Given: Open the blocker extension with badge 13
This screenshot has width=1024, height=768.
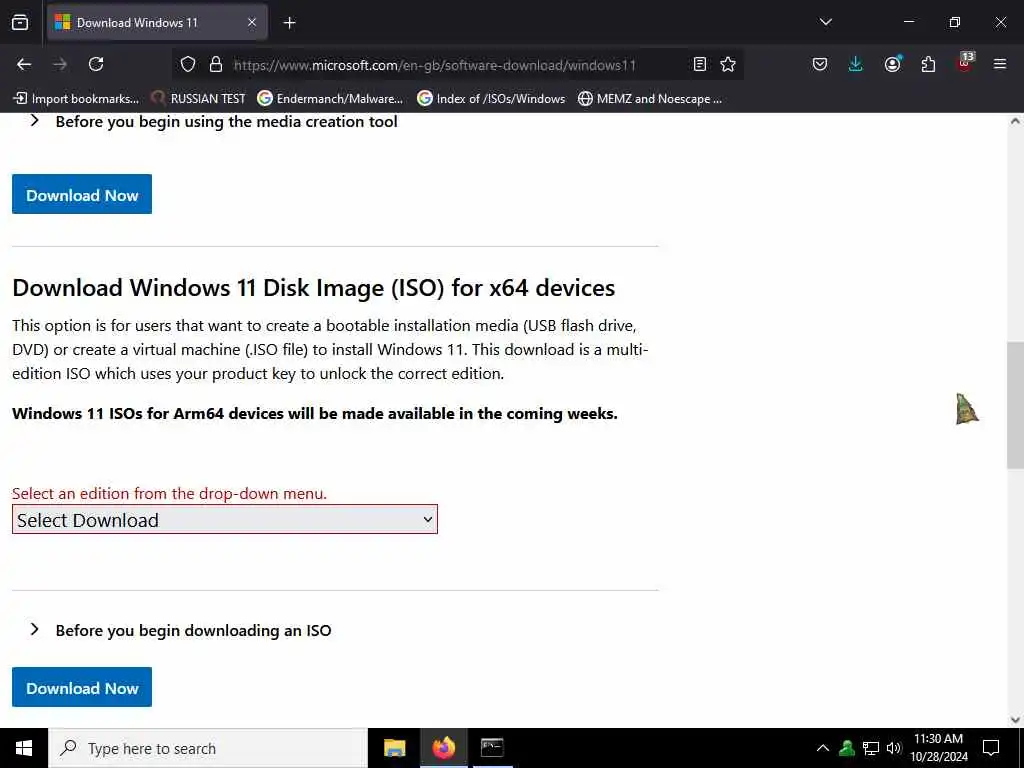Looking at the screenshot, I should pyautogui.click(x=965, y=62).
